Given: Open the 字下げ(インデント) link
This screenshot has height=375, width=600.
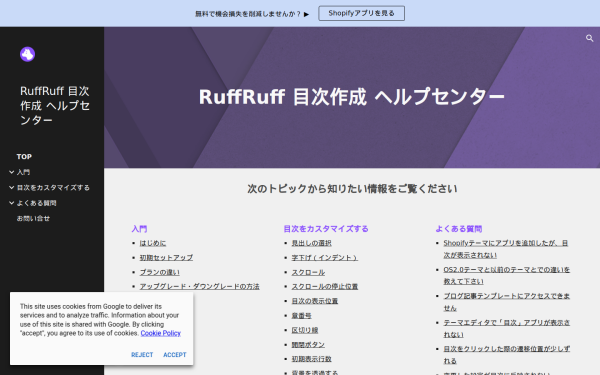Looking at the screenshot, I should tap(324, 258).
